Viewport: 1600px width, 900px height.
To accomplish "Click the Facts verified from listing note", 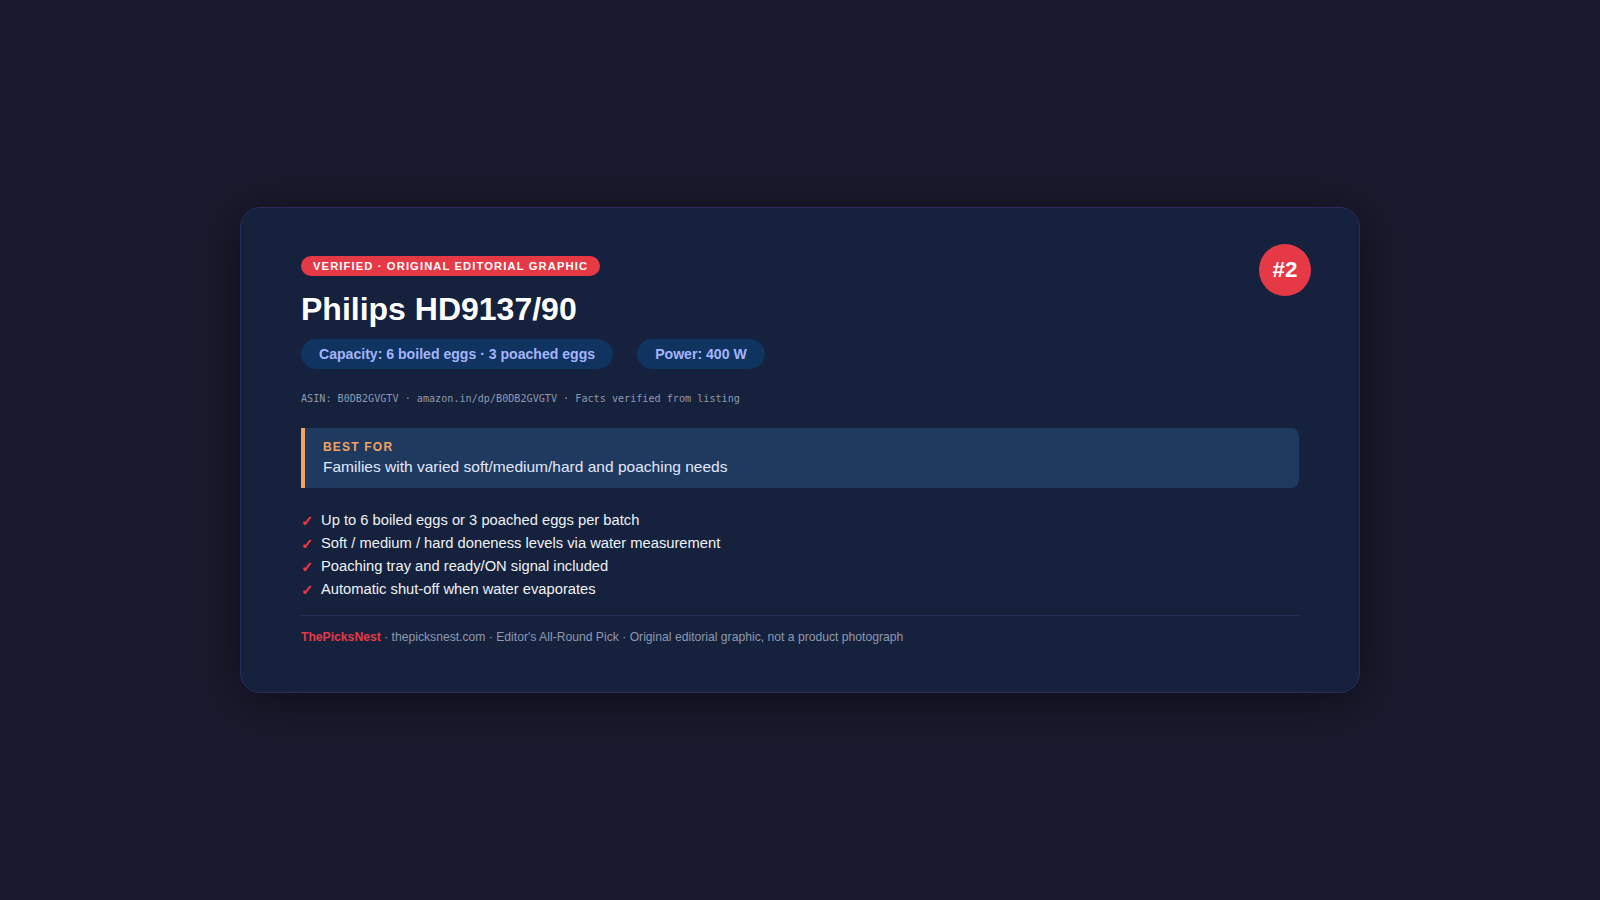I will point(657,398).
